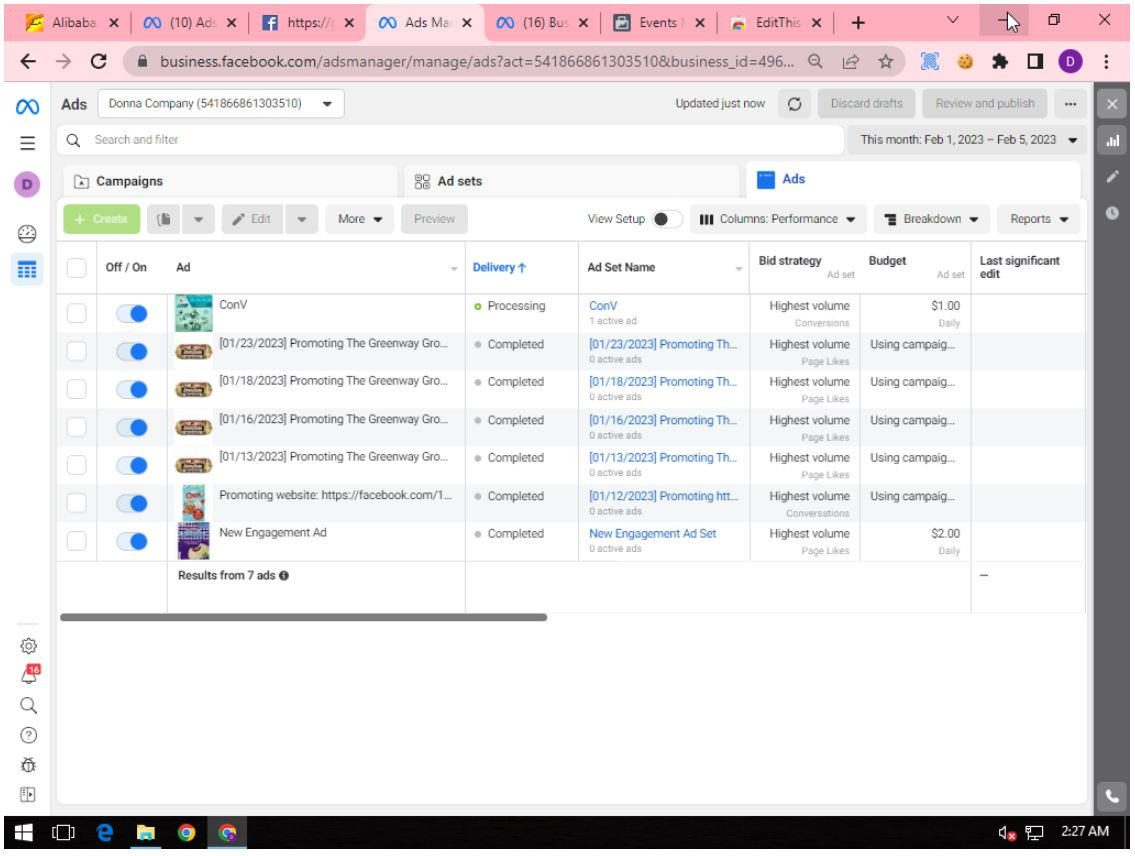This screenshot has height=856, width=1135.
Task: Select the Ads tab
Action: tap(914, 179)
